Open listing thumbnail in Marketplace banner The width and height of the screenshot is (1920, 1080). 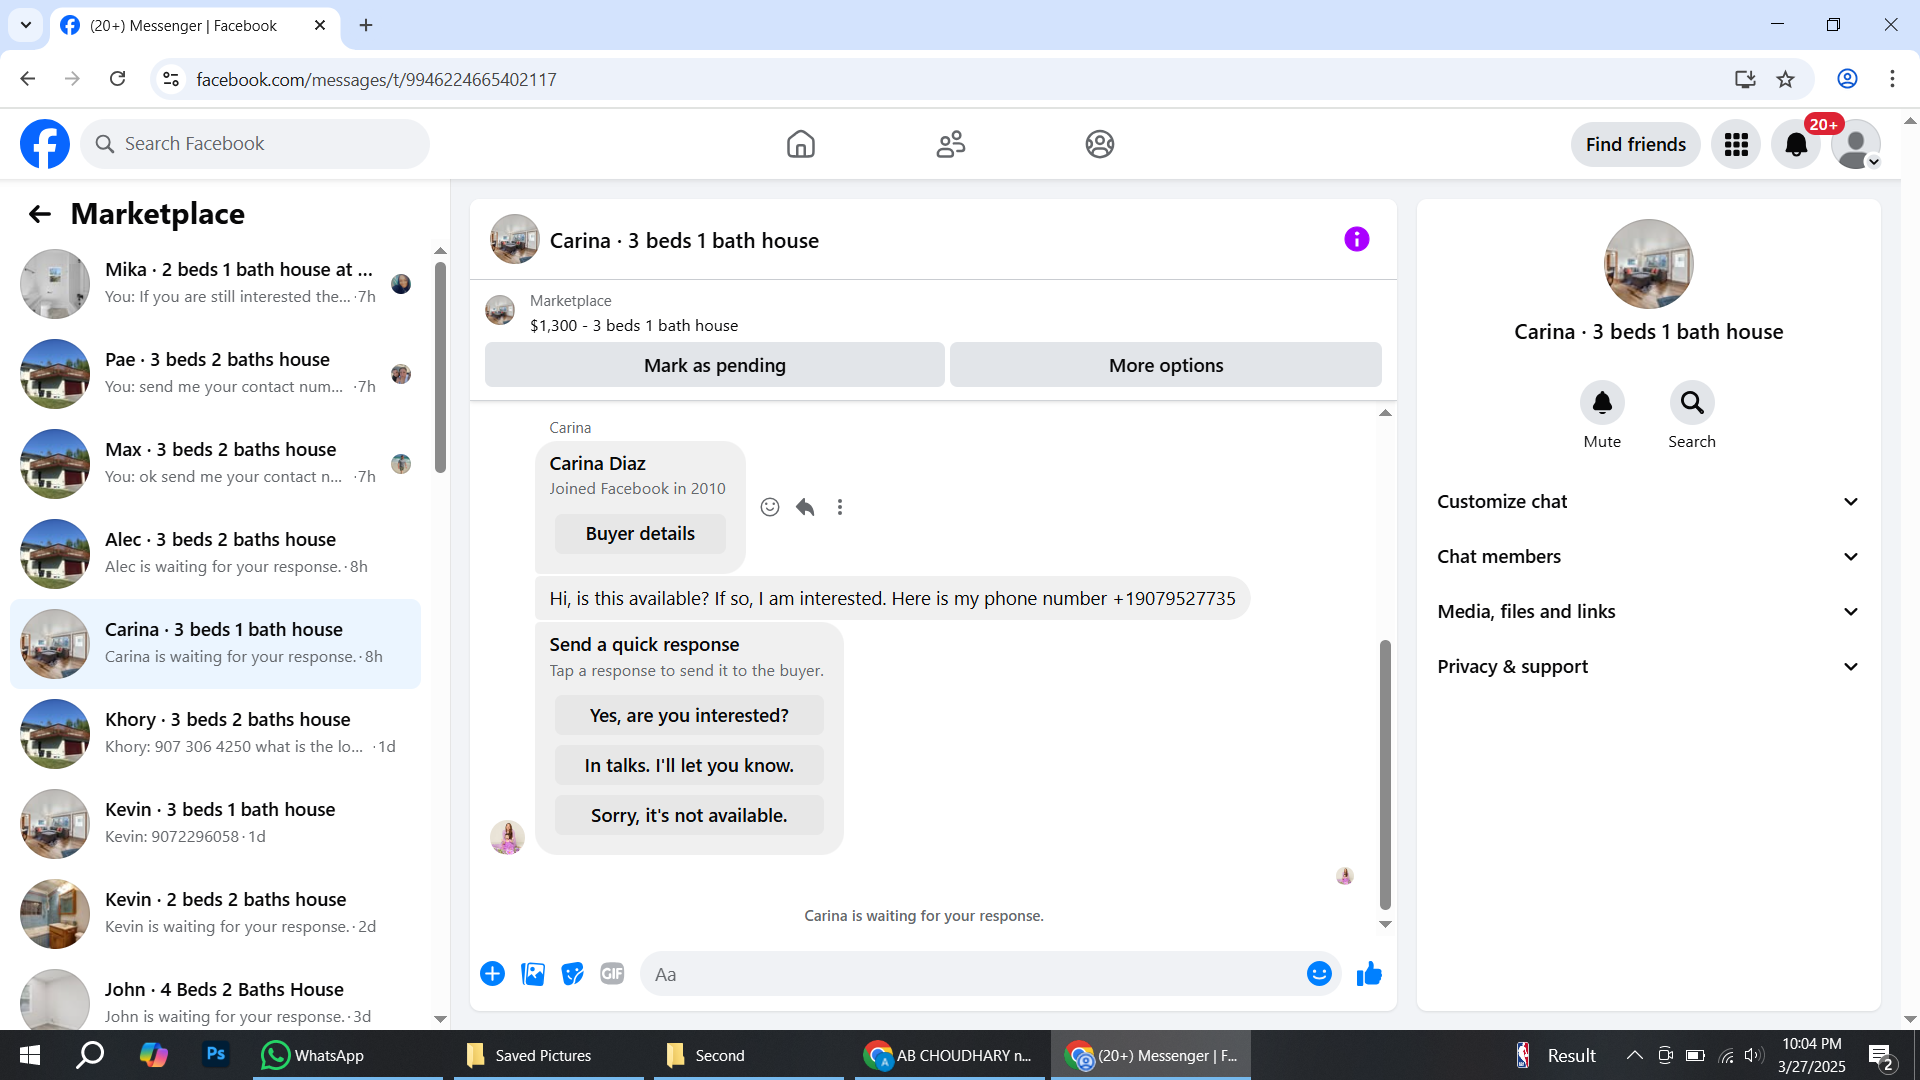[500, 310]
